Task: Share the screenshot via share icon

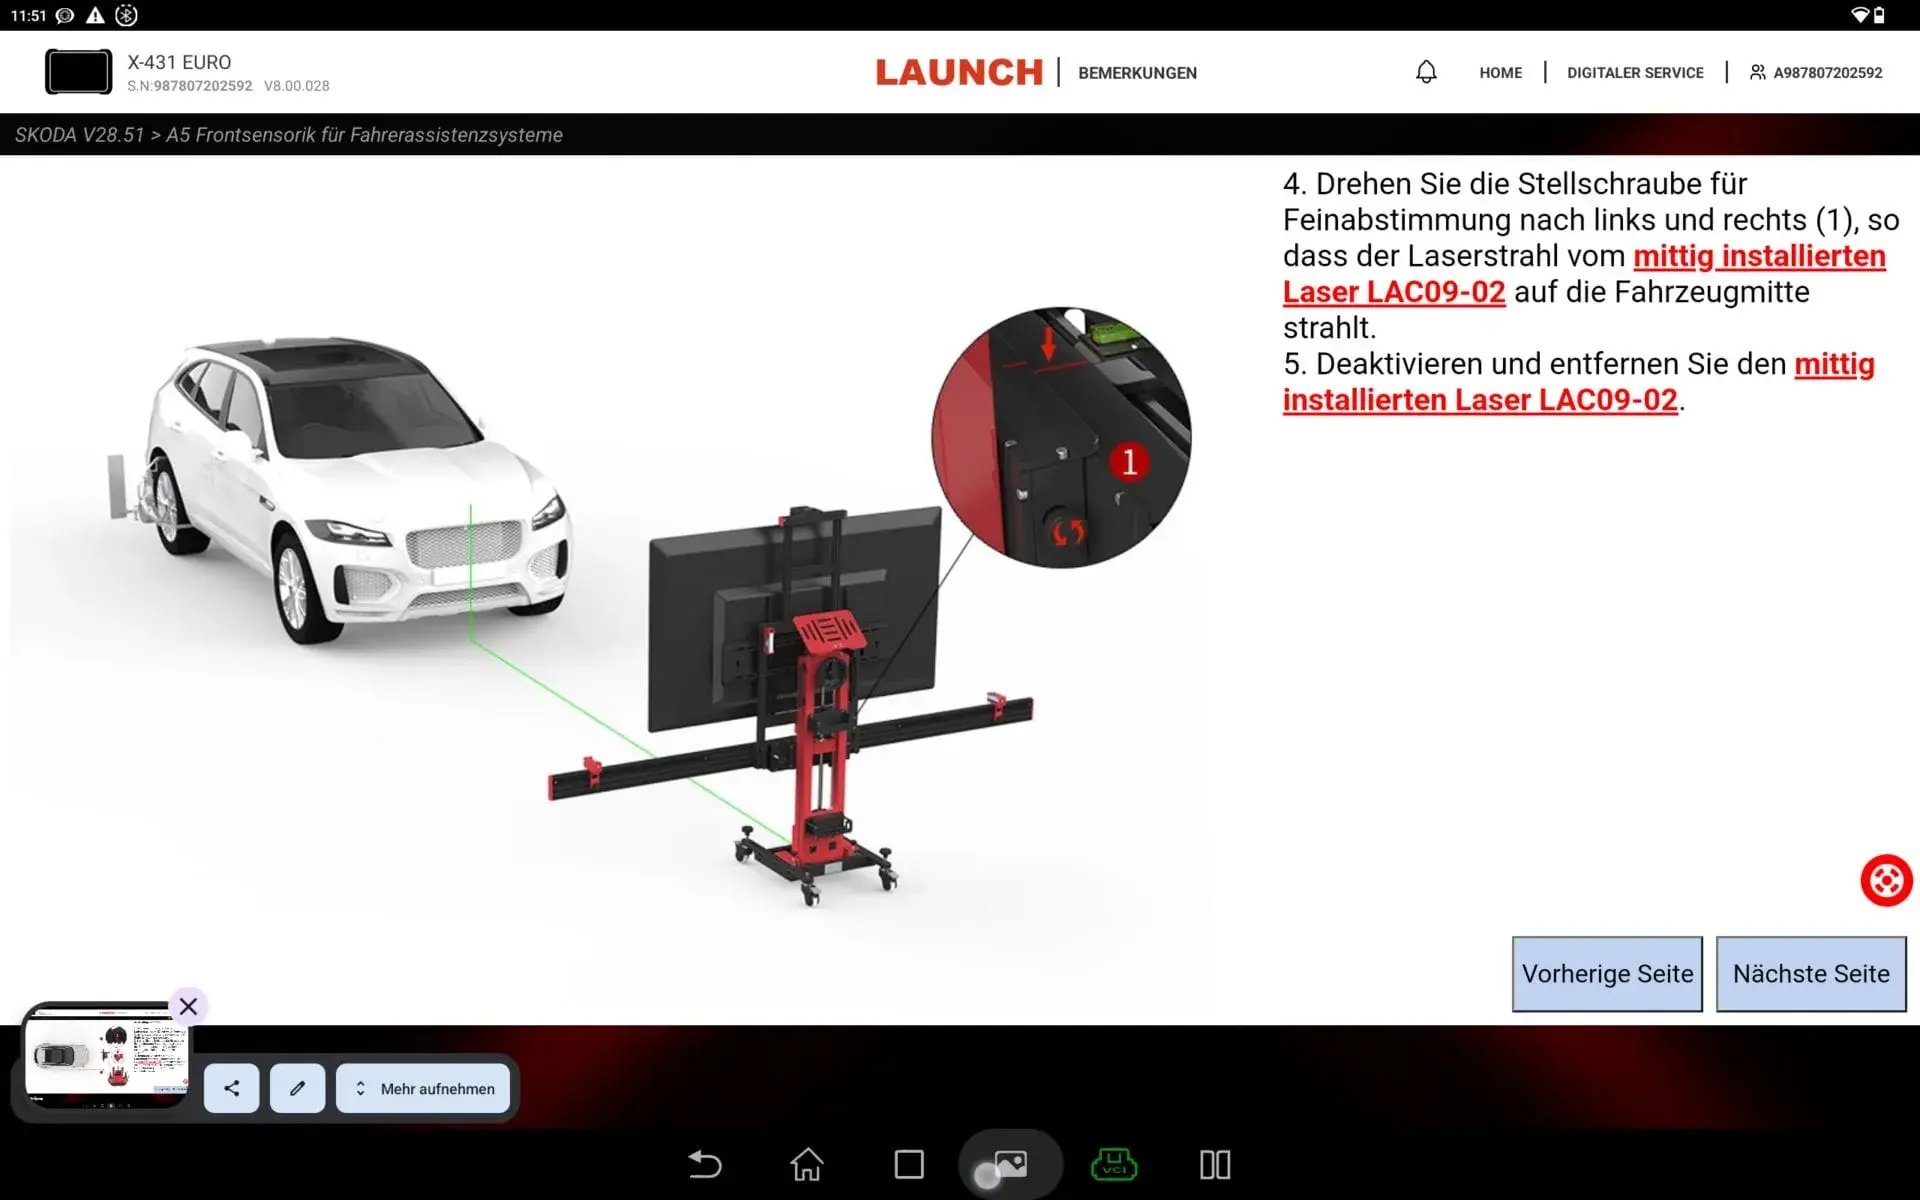Action: (x=231, y=1088)
